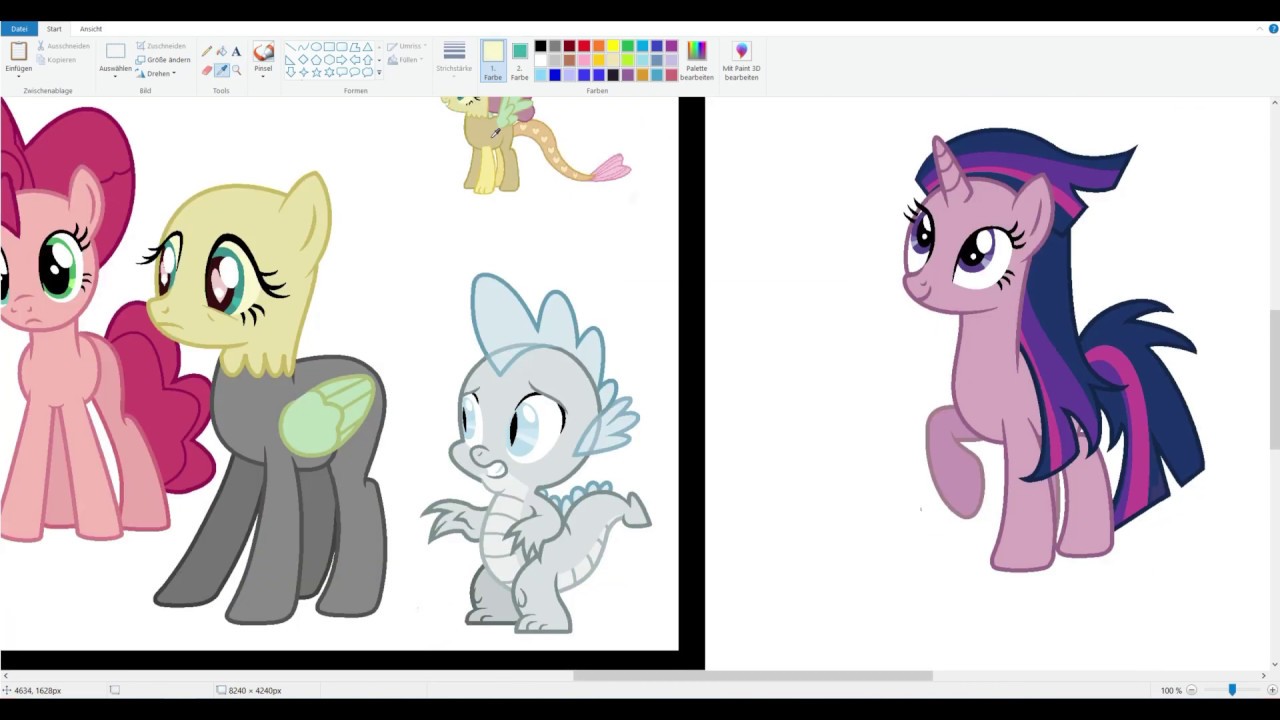Choose the Right triangle shape
This screenshot has width=1280, height=720.
tap(291, 60)
